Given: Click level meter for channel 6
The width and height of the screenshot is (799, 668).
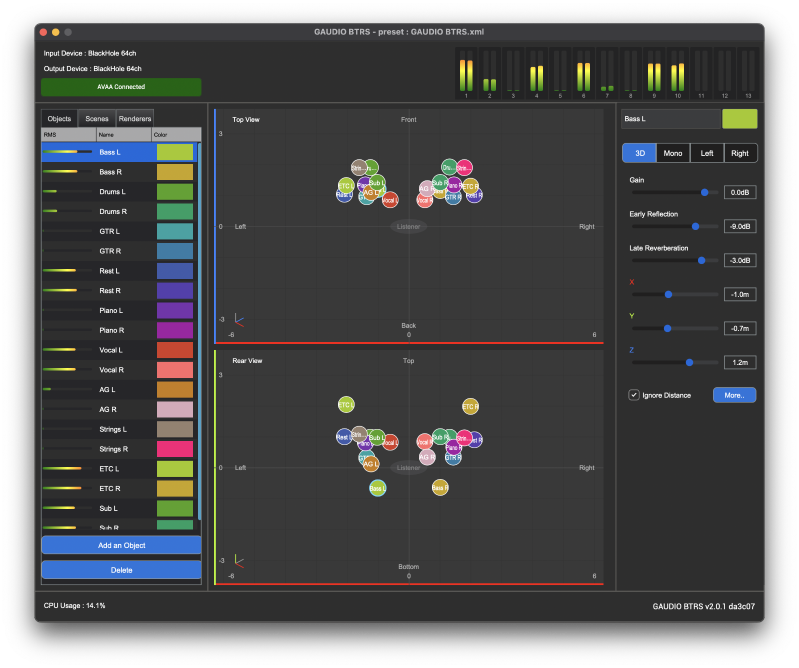Looking at the screenshot, I should pos(583,73).
